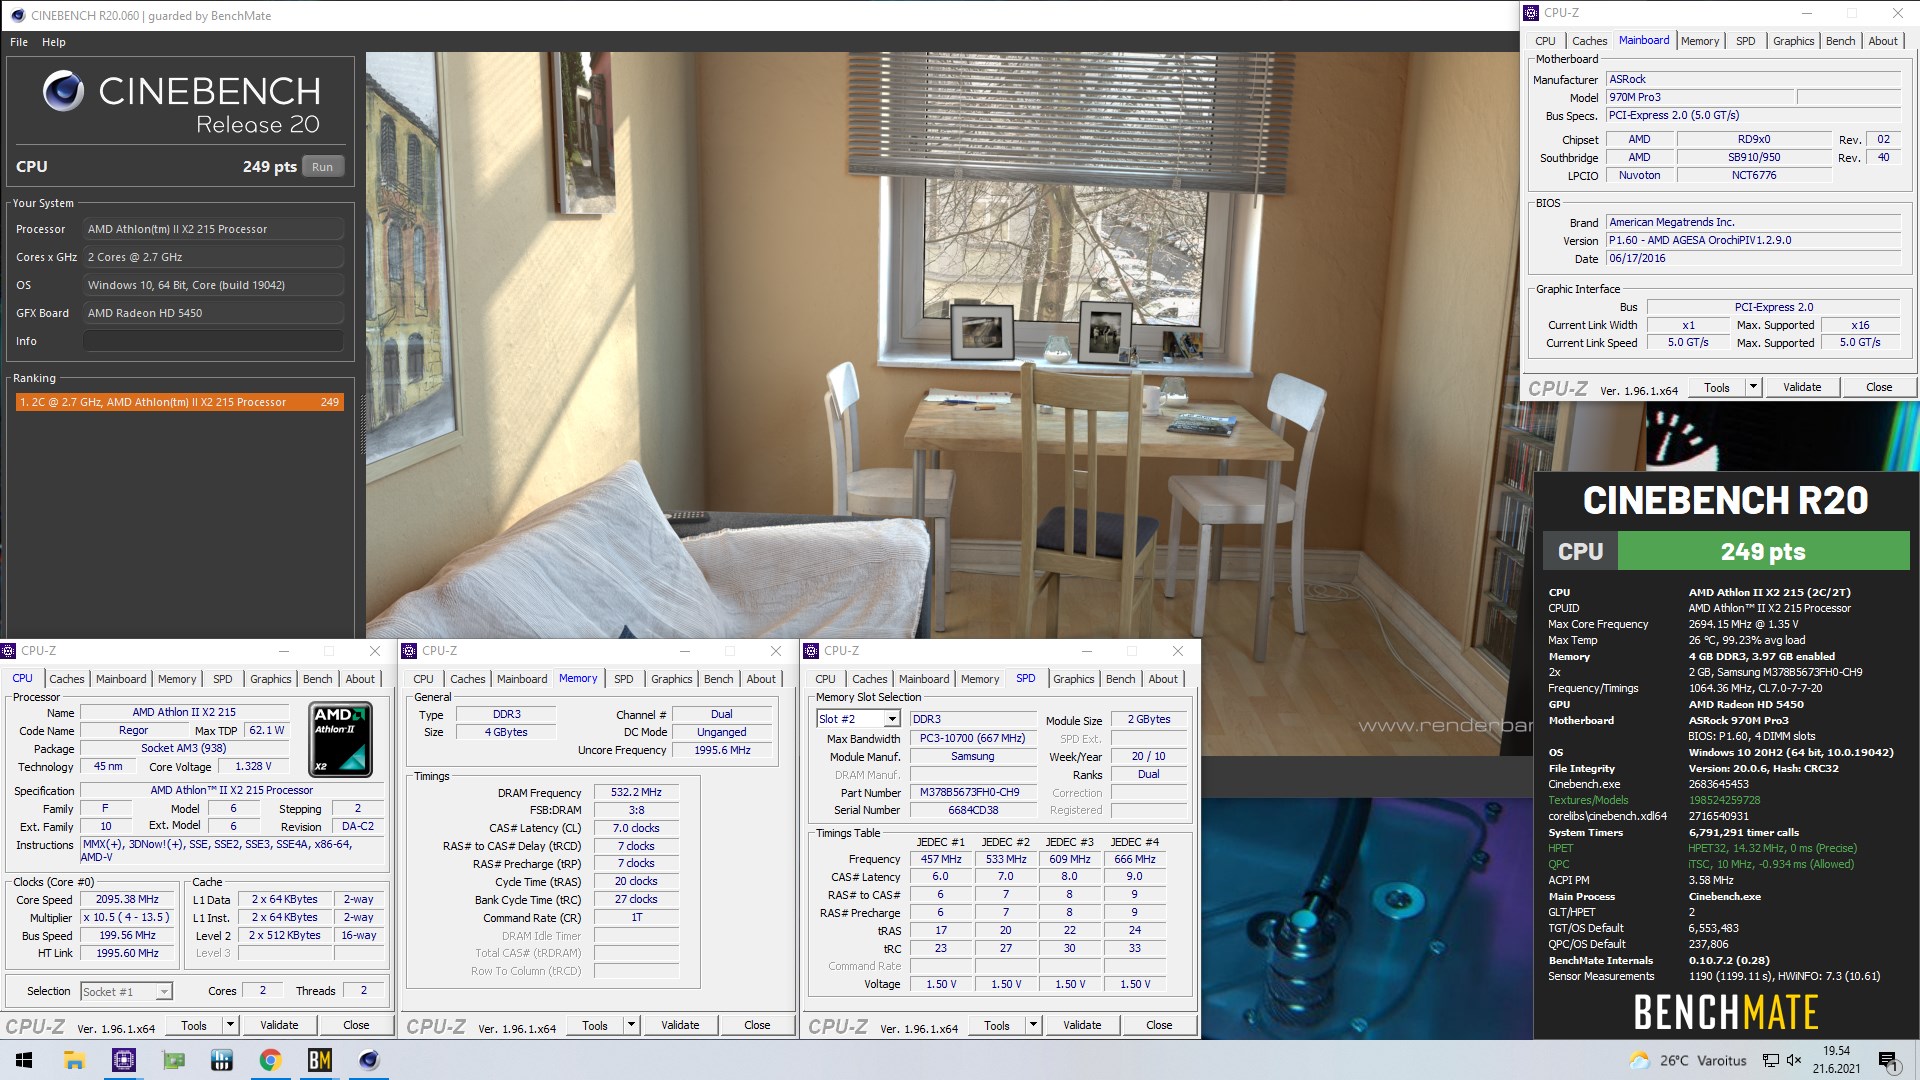The image size is (1920, 1080).
Task: Click the Multiplier value x 10.5 field
Action: [127, 917]
